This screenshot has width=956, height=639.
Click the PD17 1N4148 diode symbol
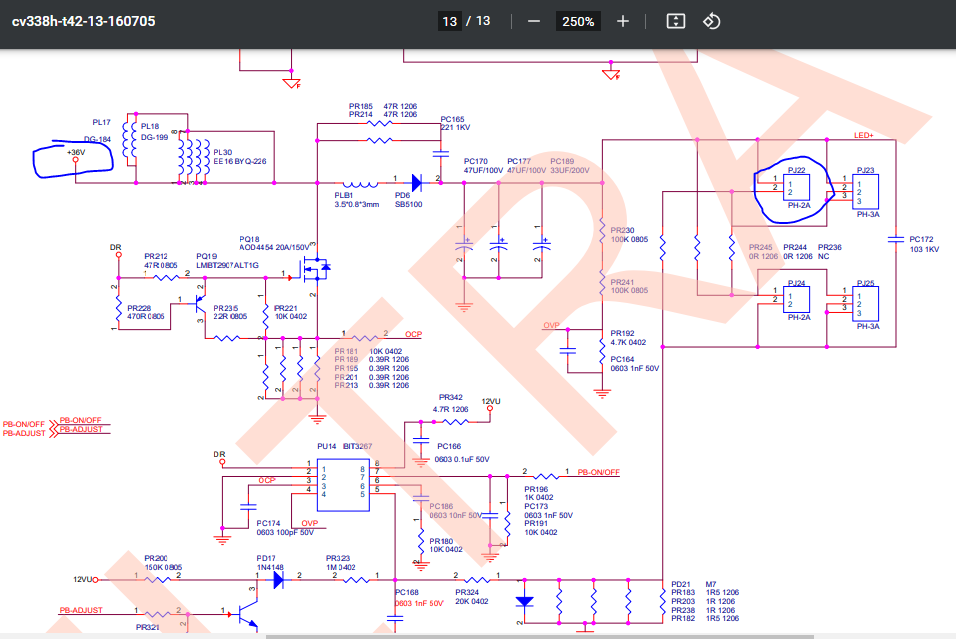pyautogui.click(x=278, y=580)
